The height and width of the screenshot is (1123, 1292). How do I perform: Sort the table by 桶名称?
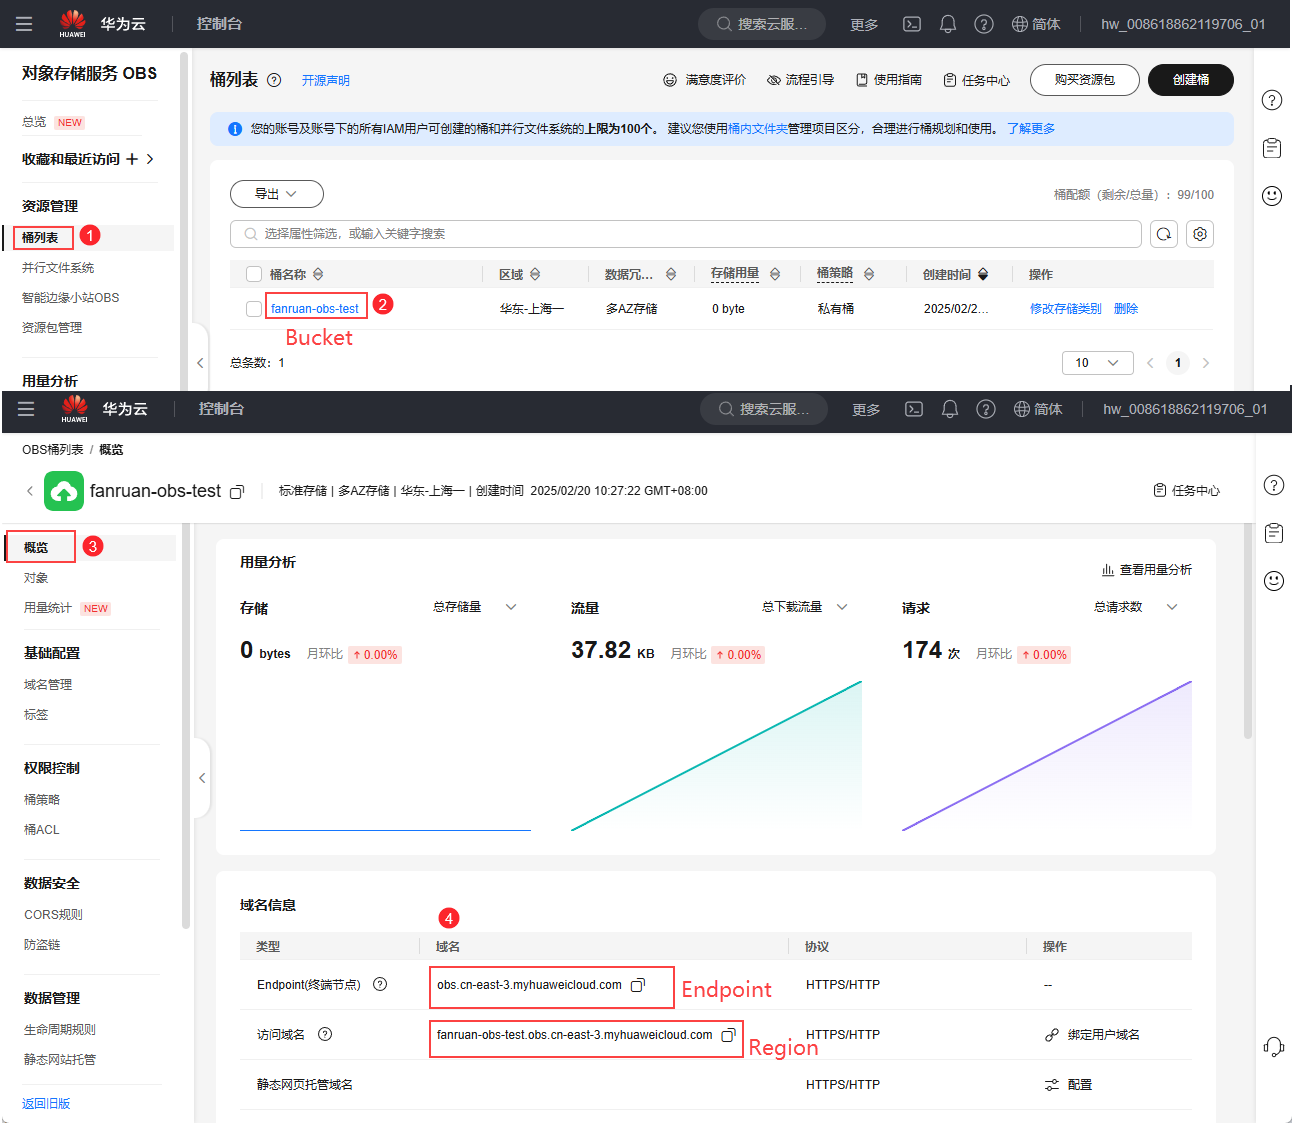tap(318, 274)
